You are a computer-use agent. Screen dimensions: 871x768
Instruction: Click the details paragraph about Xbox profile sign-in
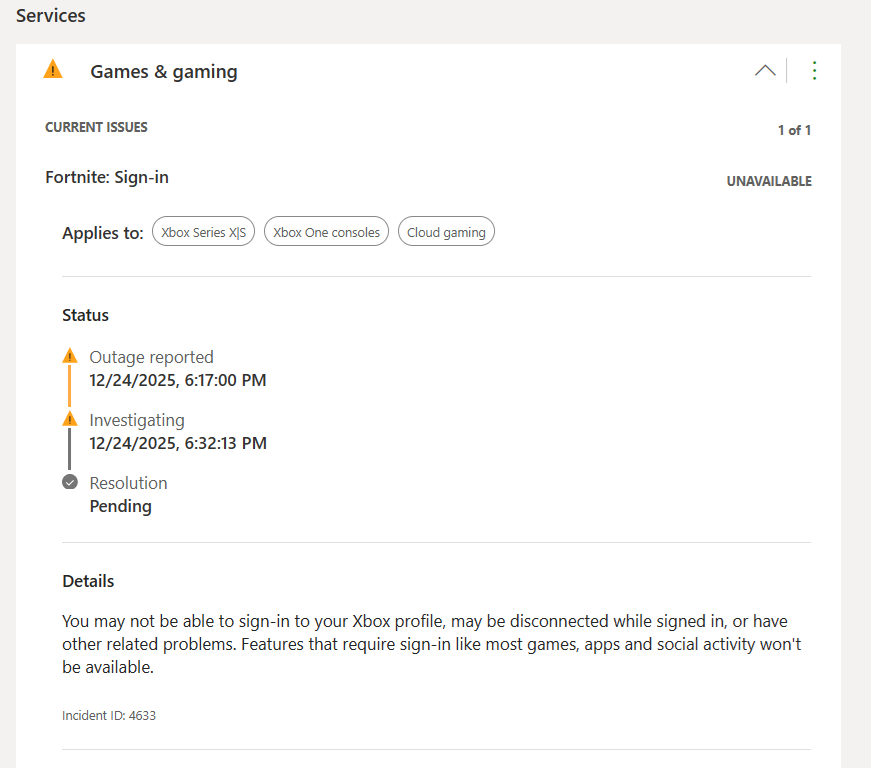click(x=432, y=644)
